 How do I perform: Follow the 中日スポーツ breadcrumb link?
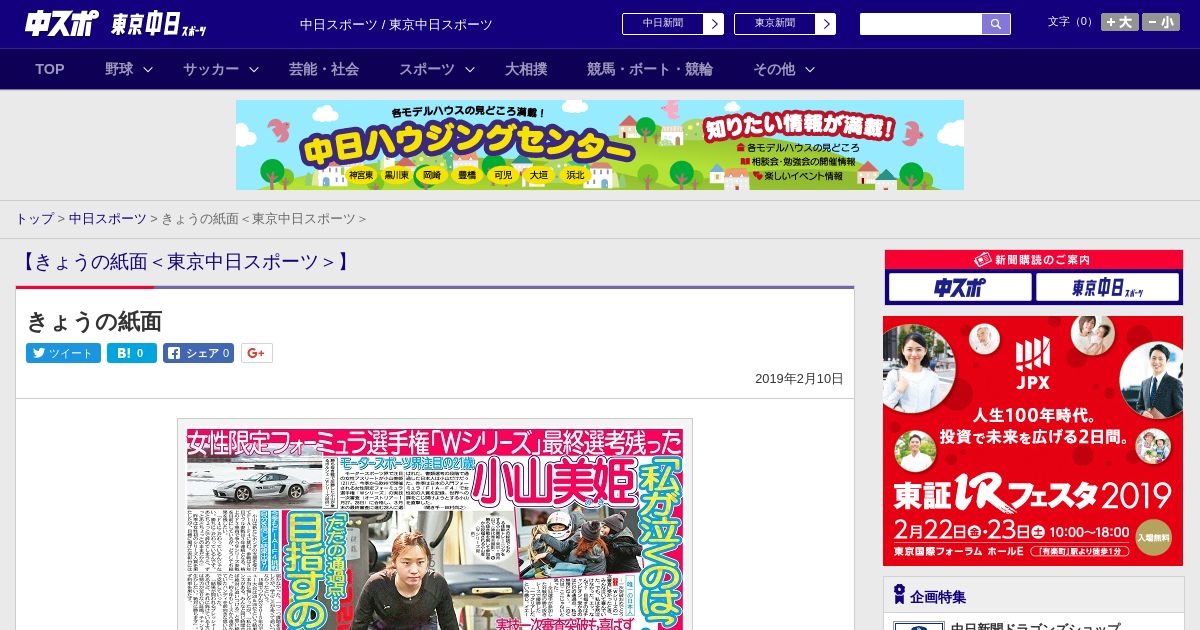(x=108, y=218)
